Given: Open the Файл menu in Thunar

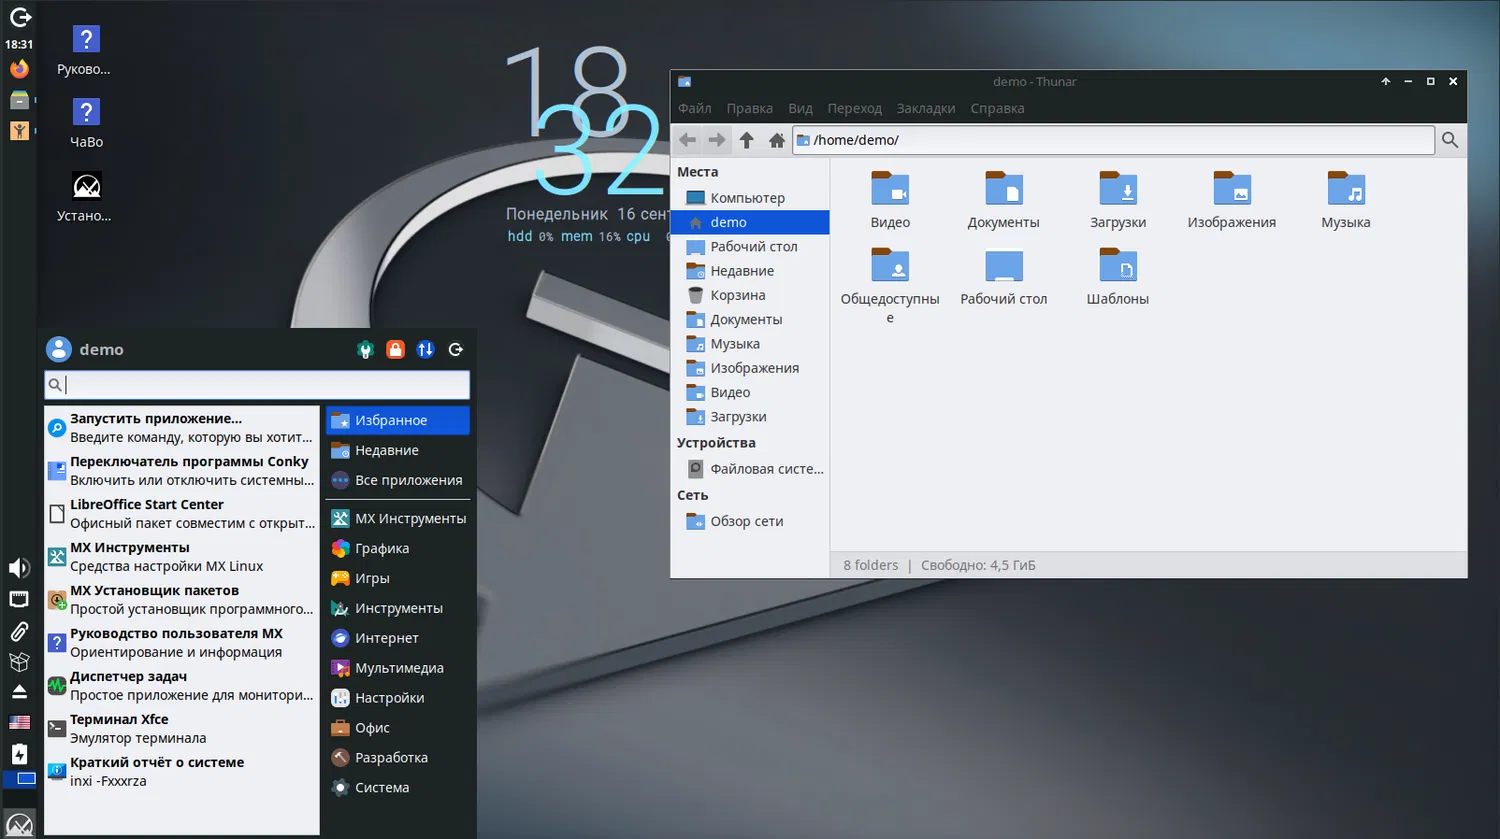Looking at the screenshot, I should click(694, 108).
